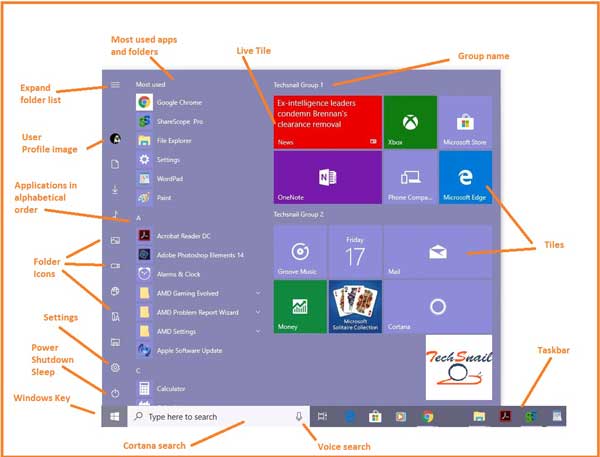Click the Windows Start button
The height and width of the screenshot is (457, 600).
114,416
